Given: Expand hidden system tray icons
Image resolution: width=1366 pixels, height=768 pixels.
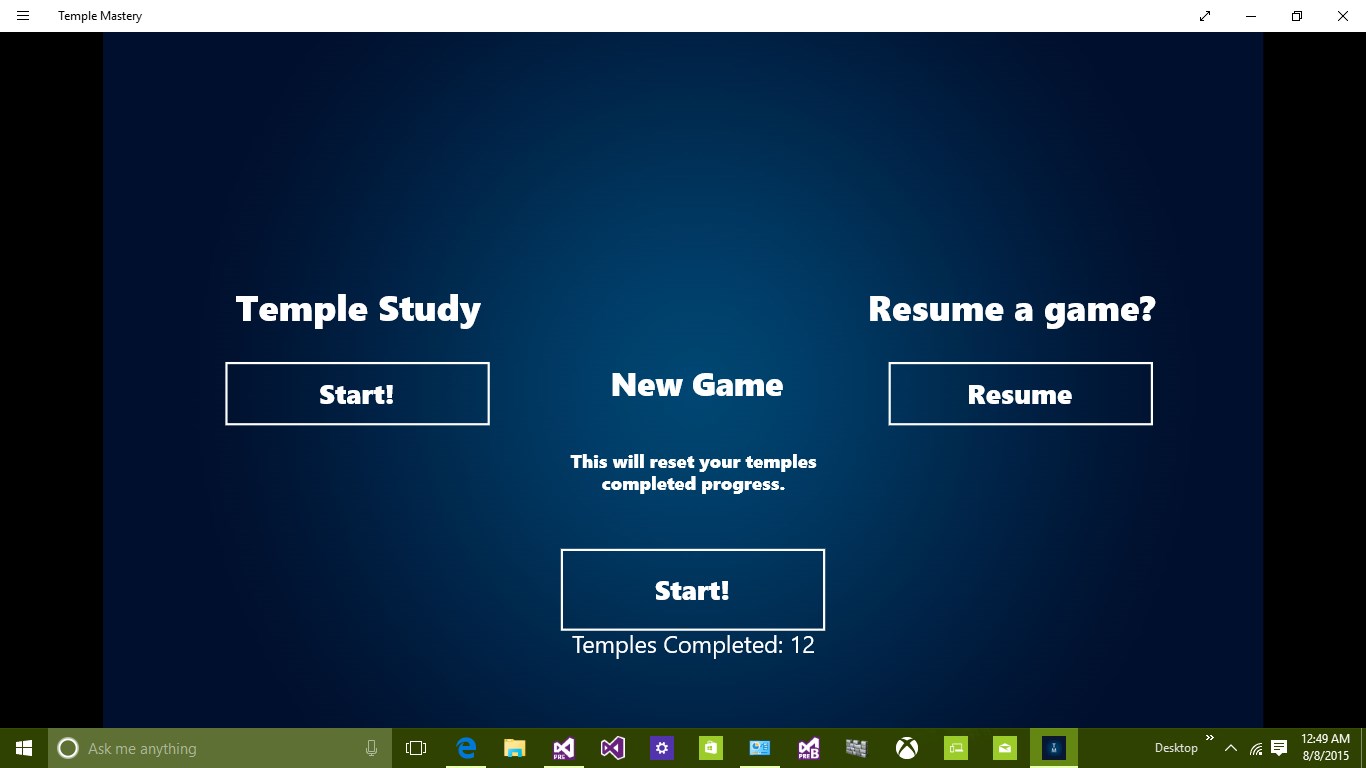Looking at the screenshot, I should (1231, 748).
